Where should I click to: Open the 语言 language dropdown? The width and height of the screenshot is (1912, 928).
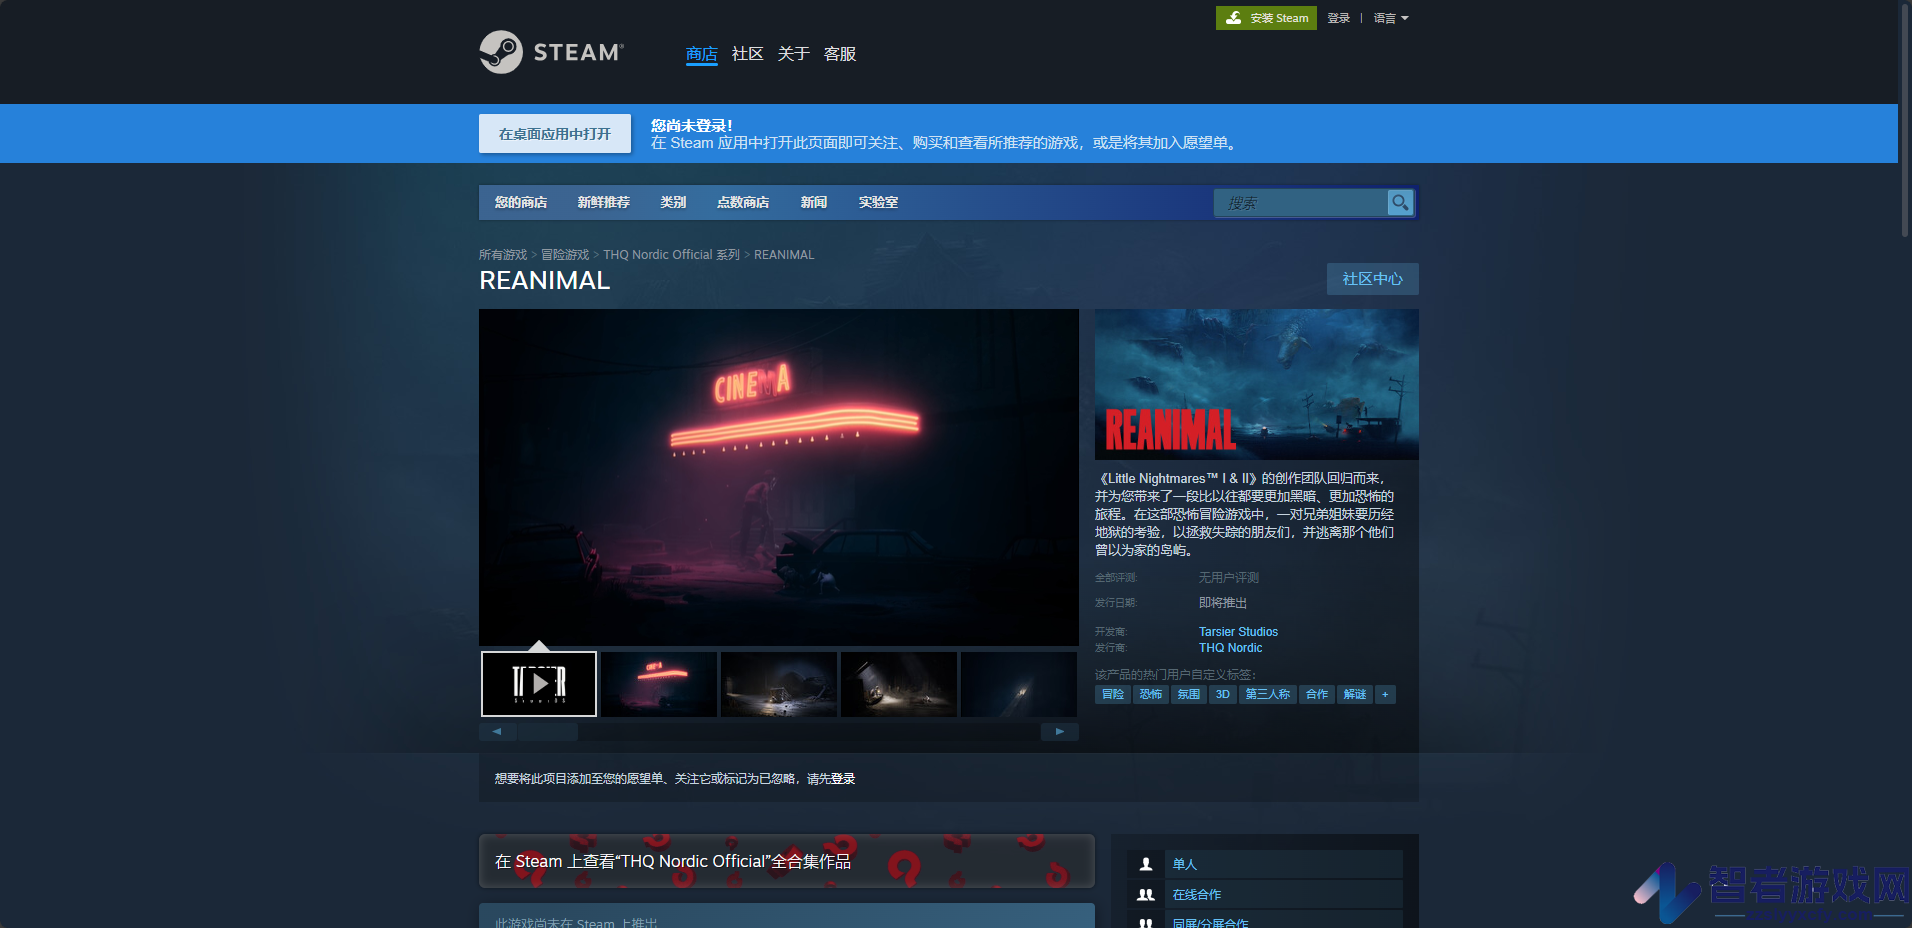1390,18
